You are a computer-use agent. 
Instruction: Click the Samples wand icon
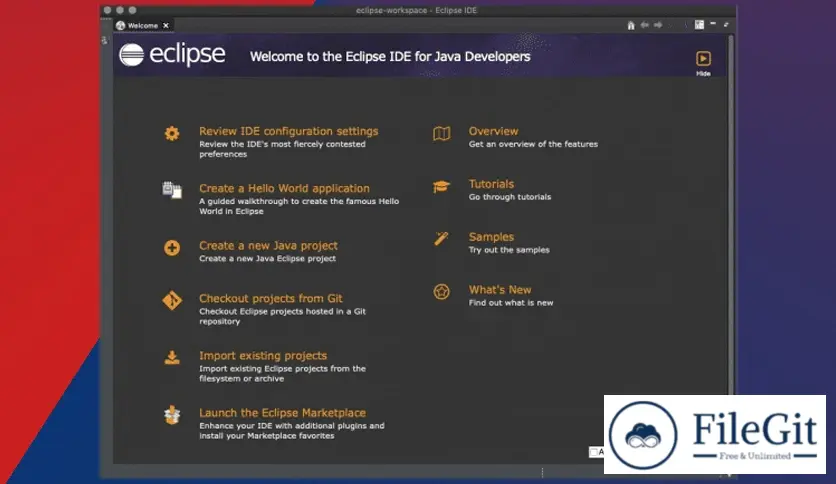441,238
